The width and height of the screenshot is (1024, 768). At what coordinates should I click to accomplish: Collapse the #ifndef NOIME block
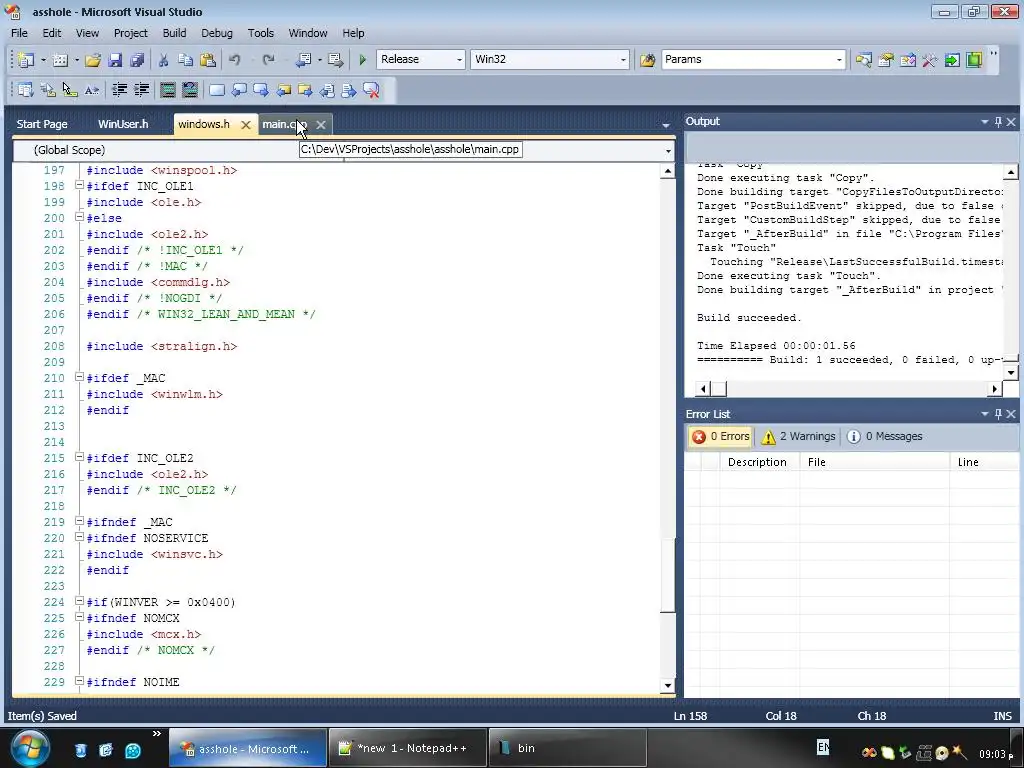click(79, 681)
